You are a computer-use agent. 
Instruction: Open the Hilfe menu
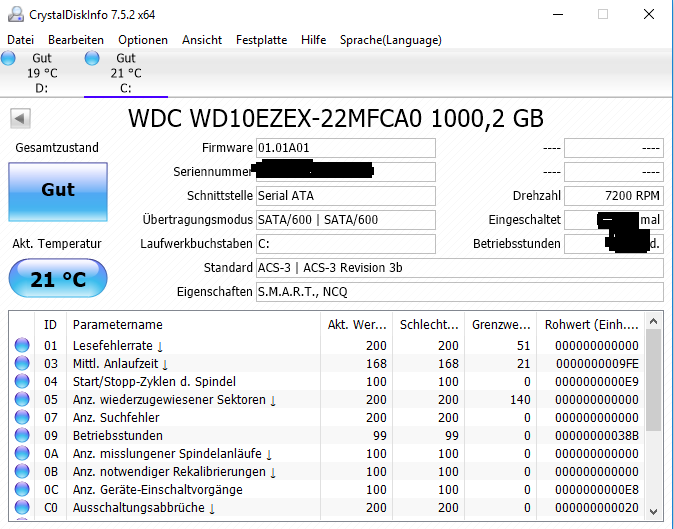point(313,40)
